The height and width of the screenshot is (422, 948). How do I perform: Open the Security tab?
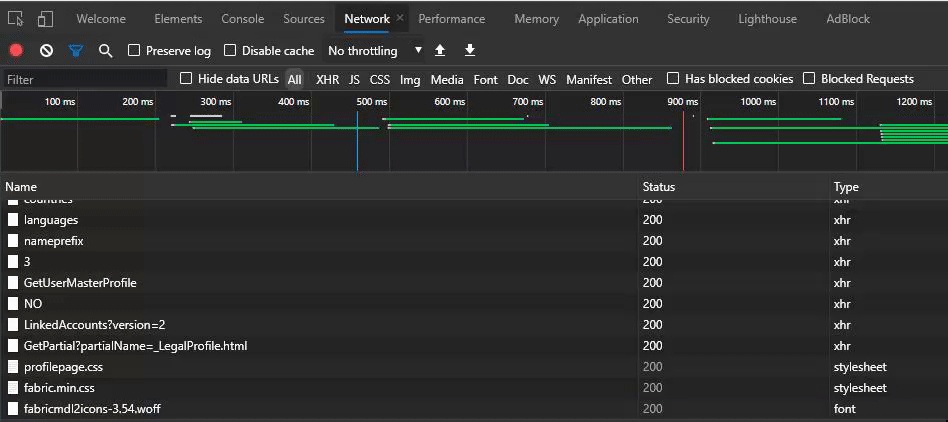pyautogui.click(x=688, y=19)
